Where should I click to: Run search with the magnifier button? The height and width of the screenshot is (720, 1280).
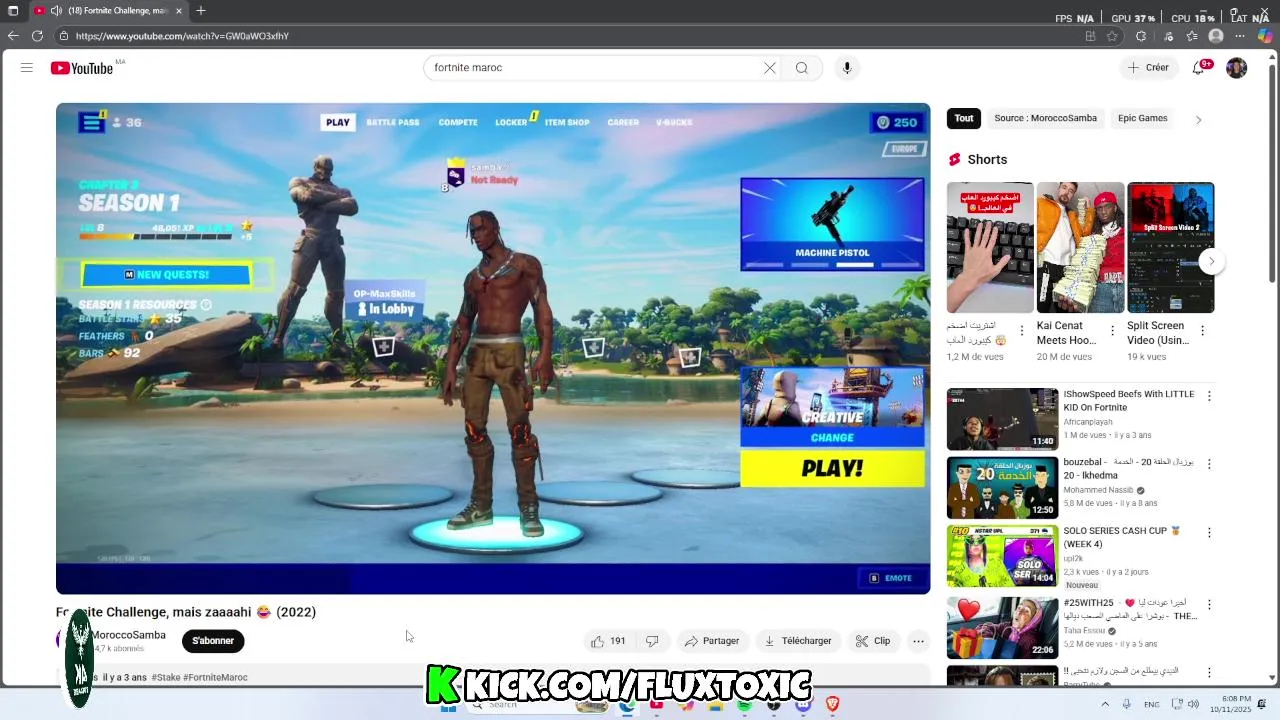802,68
